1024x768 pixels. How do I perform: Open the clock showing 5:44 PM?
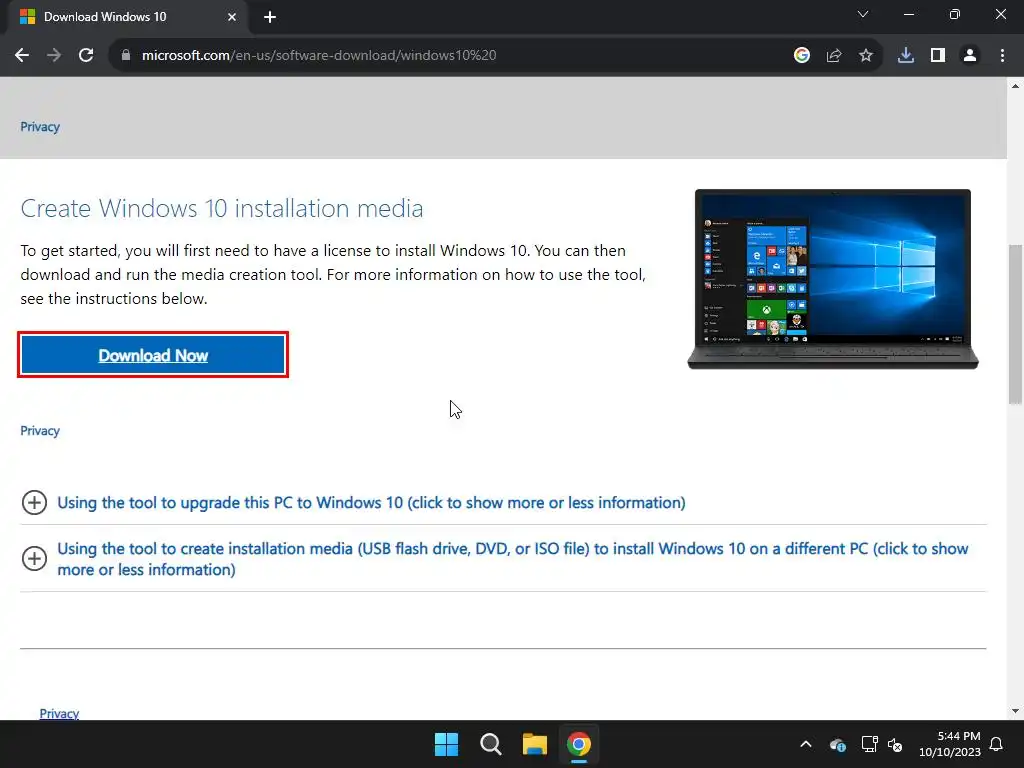[950, 744]
